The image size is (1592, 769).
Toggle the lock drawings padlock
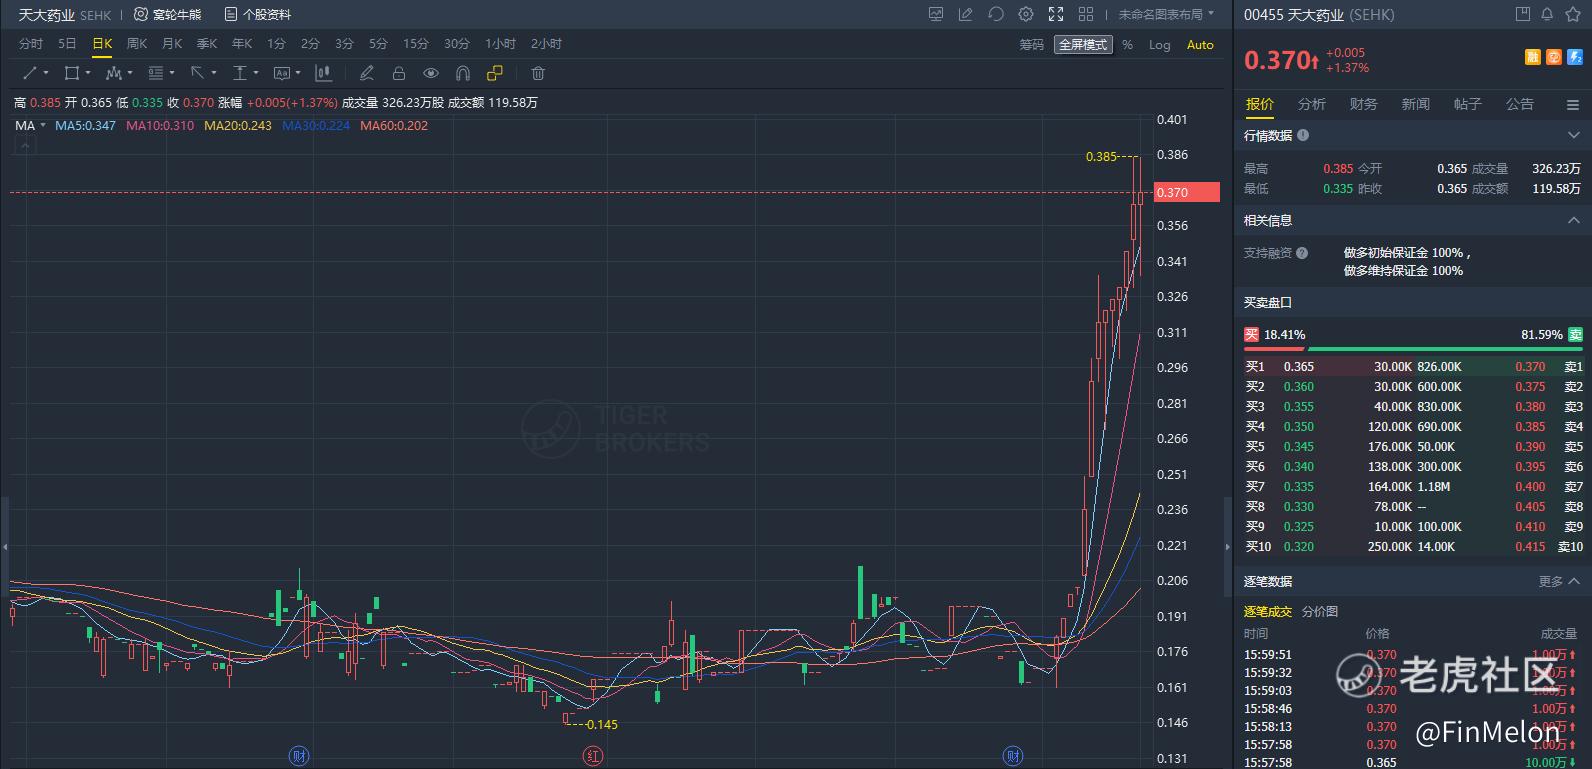pos(399,73)
